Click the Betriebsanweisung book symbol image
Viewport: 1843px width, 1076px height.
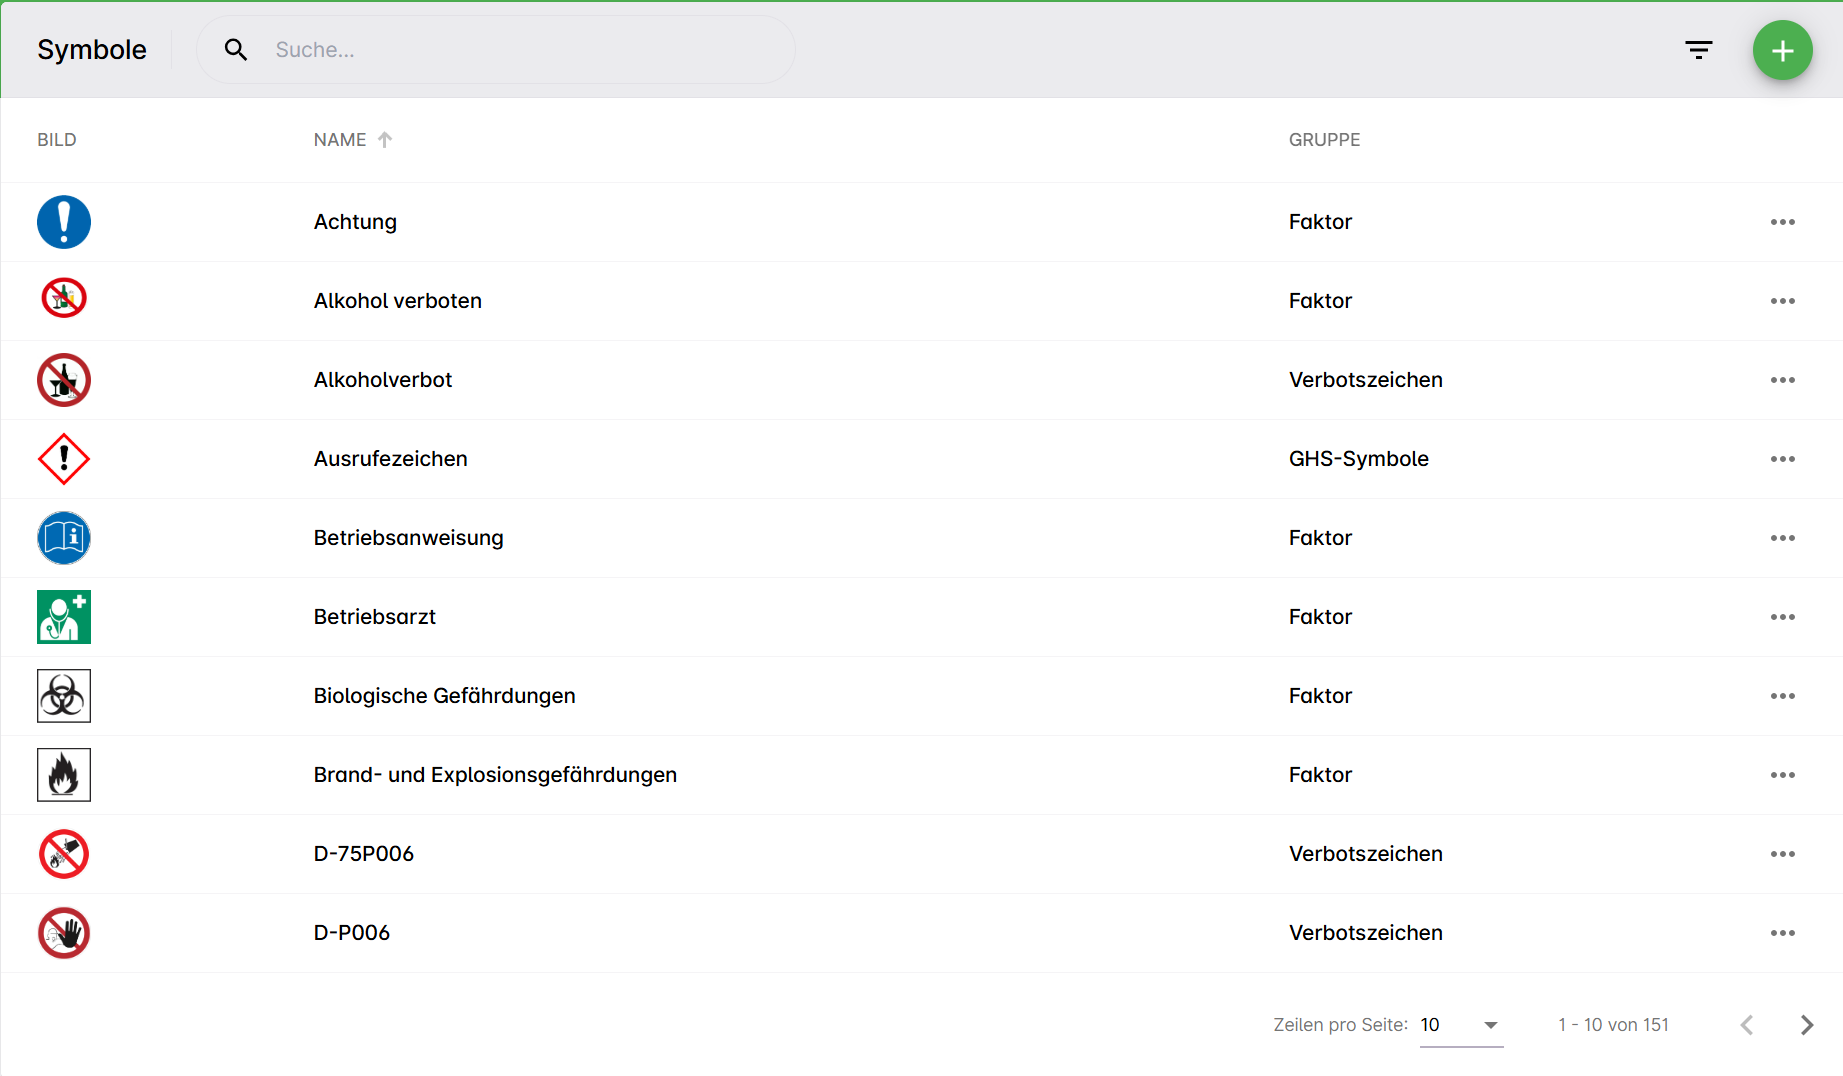click(x=64, y=538)
